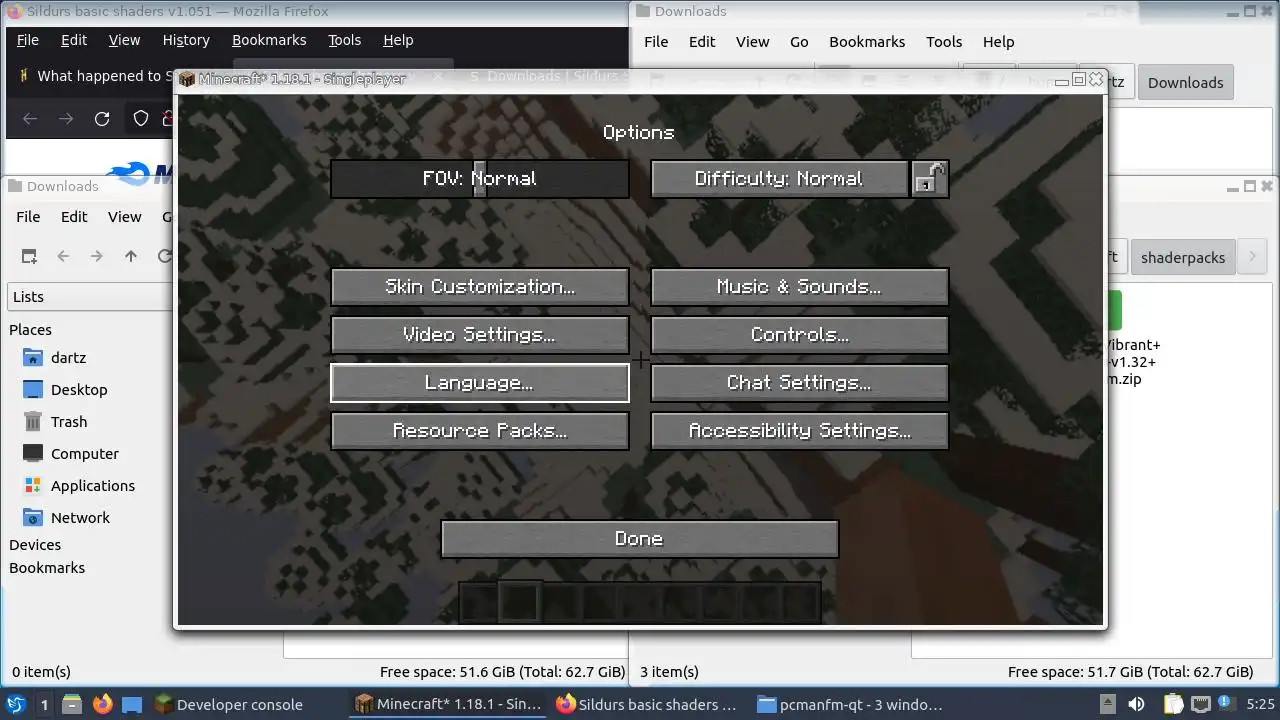Select Computer in Places sidebar

(x=85, y=454)
